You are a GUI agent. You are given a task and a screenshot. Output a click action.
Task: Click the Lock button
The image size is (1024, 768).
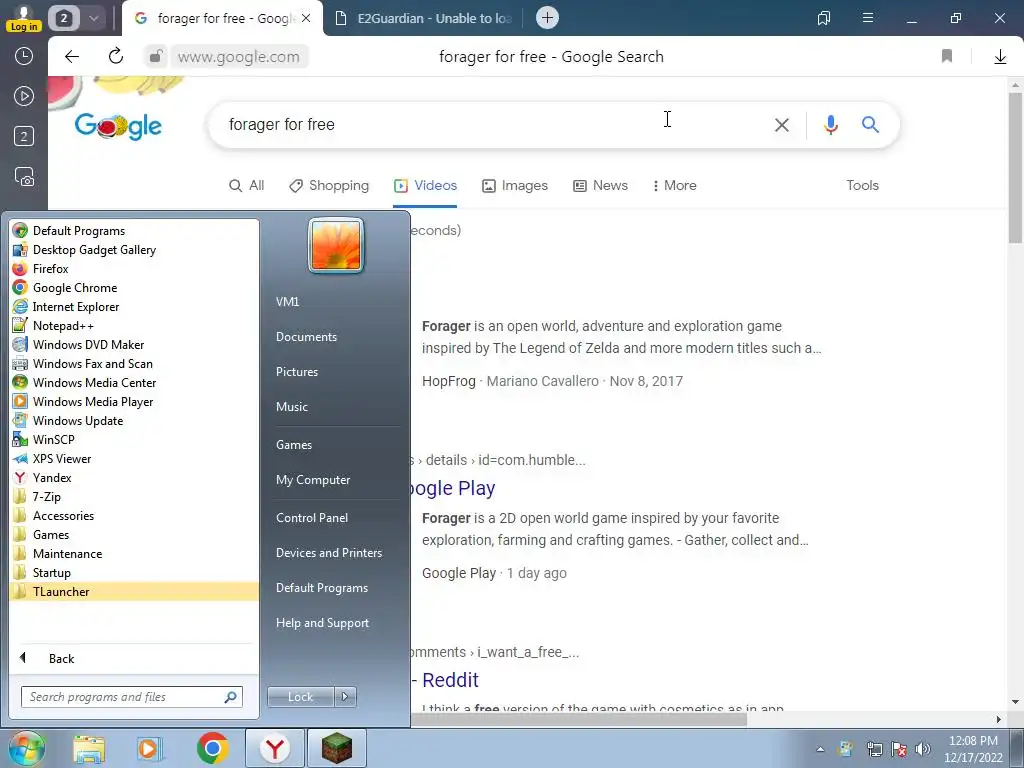click(301, 697)
